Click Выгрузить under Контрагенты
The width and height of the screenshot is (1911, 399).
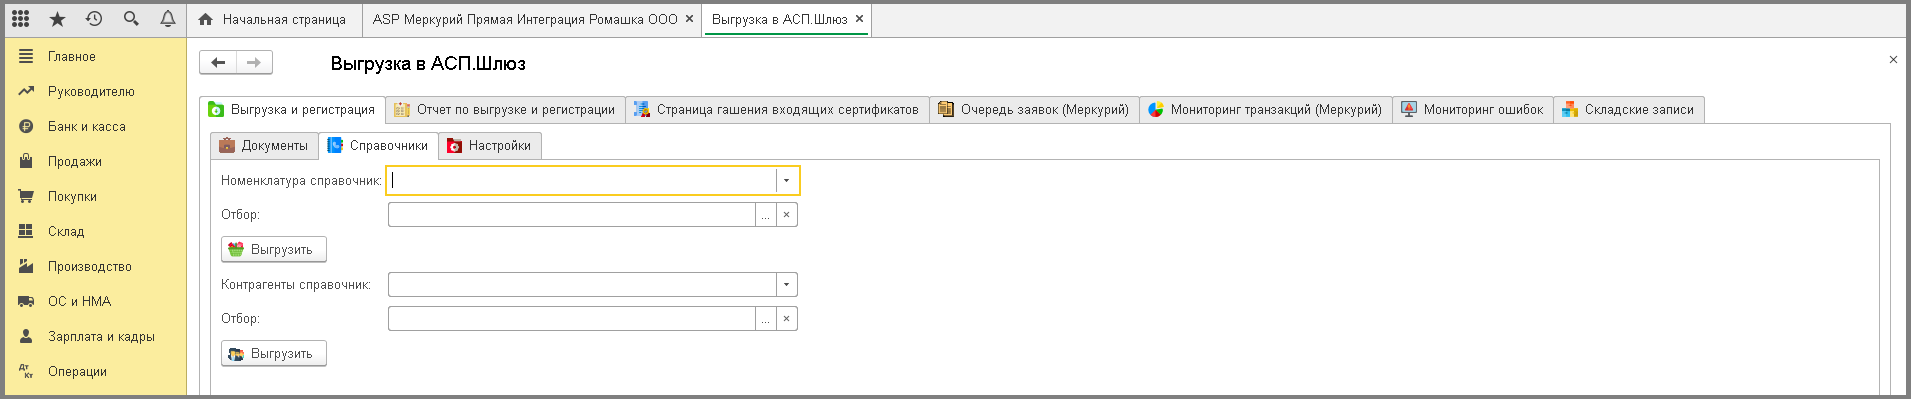pos(273,354)
